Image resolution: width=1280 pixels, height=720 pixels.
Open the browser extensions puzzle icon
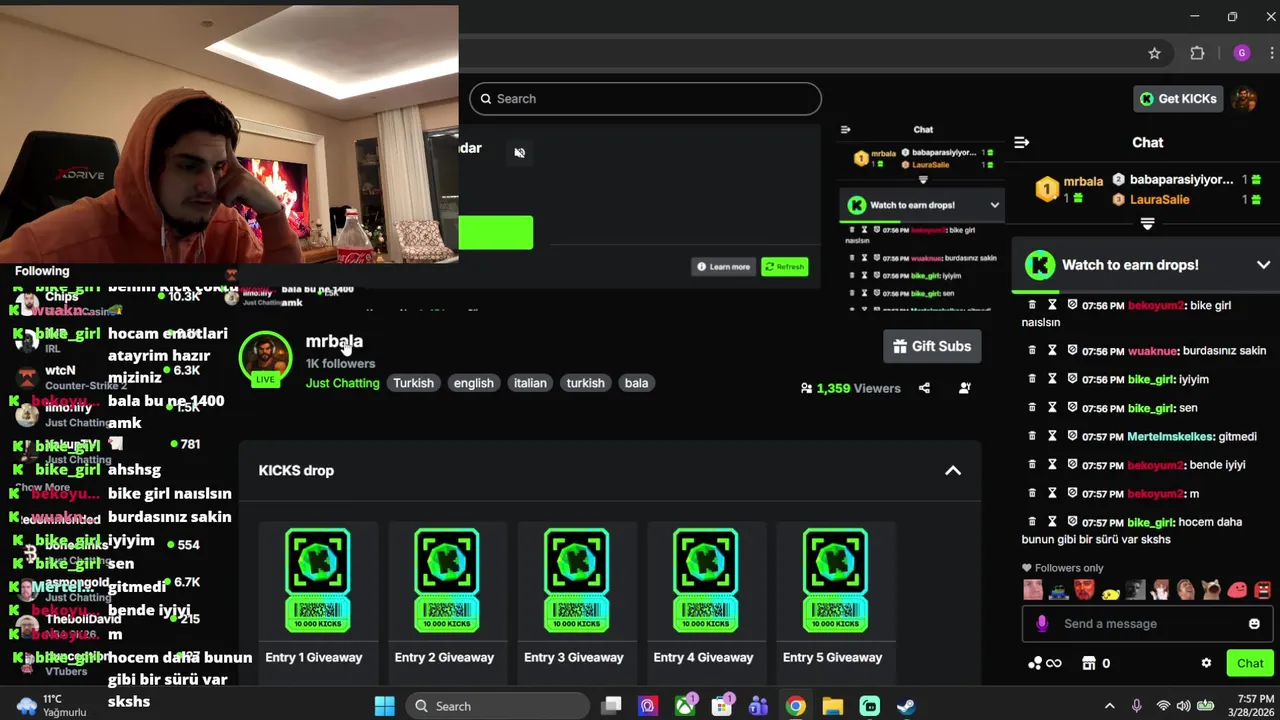pyautogui.click(x=1197, y=53)
